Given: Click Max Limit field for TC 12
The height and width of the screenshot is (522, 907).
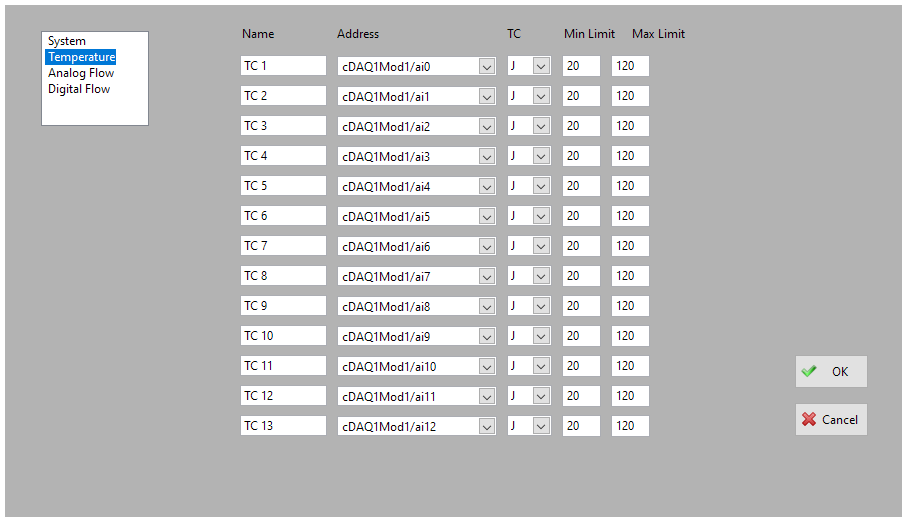Looking at the screenshot, I should 631,396.
